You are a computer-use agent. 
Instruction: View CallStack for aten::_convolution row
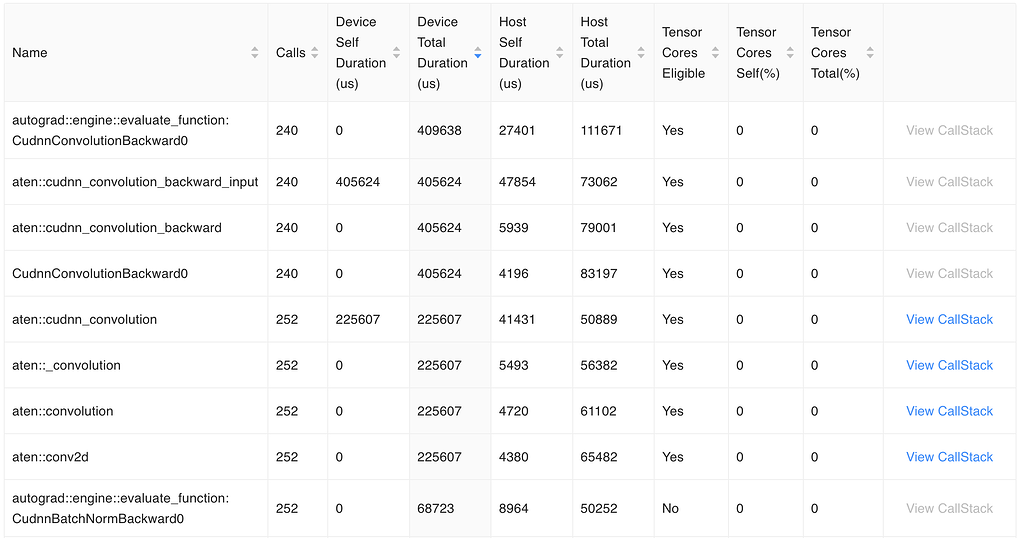pyautogui.click(x=949, y=365)
